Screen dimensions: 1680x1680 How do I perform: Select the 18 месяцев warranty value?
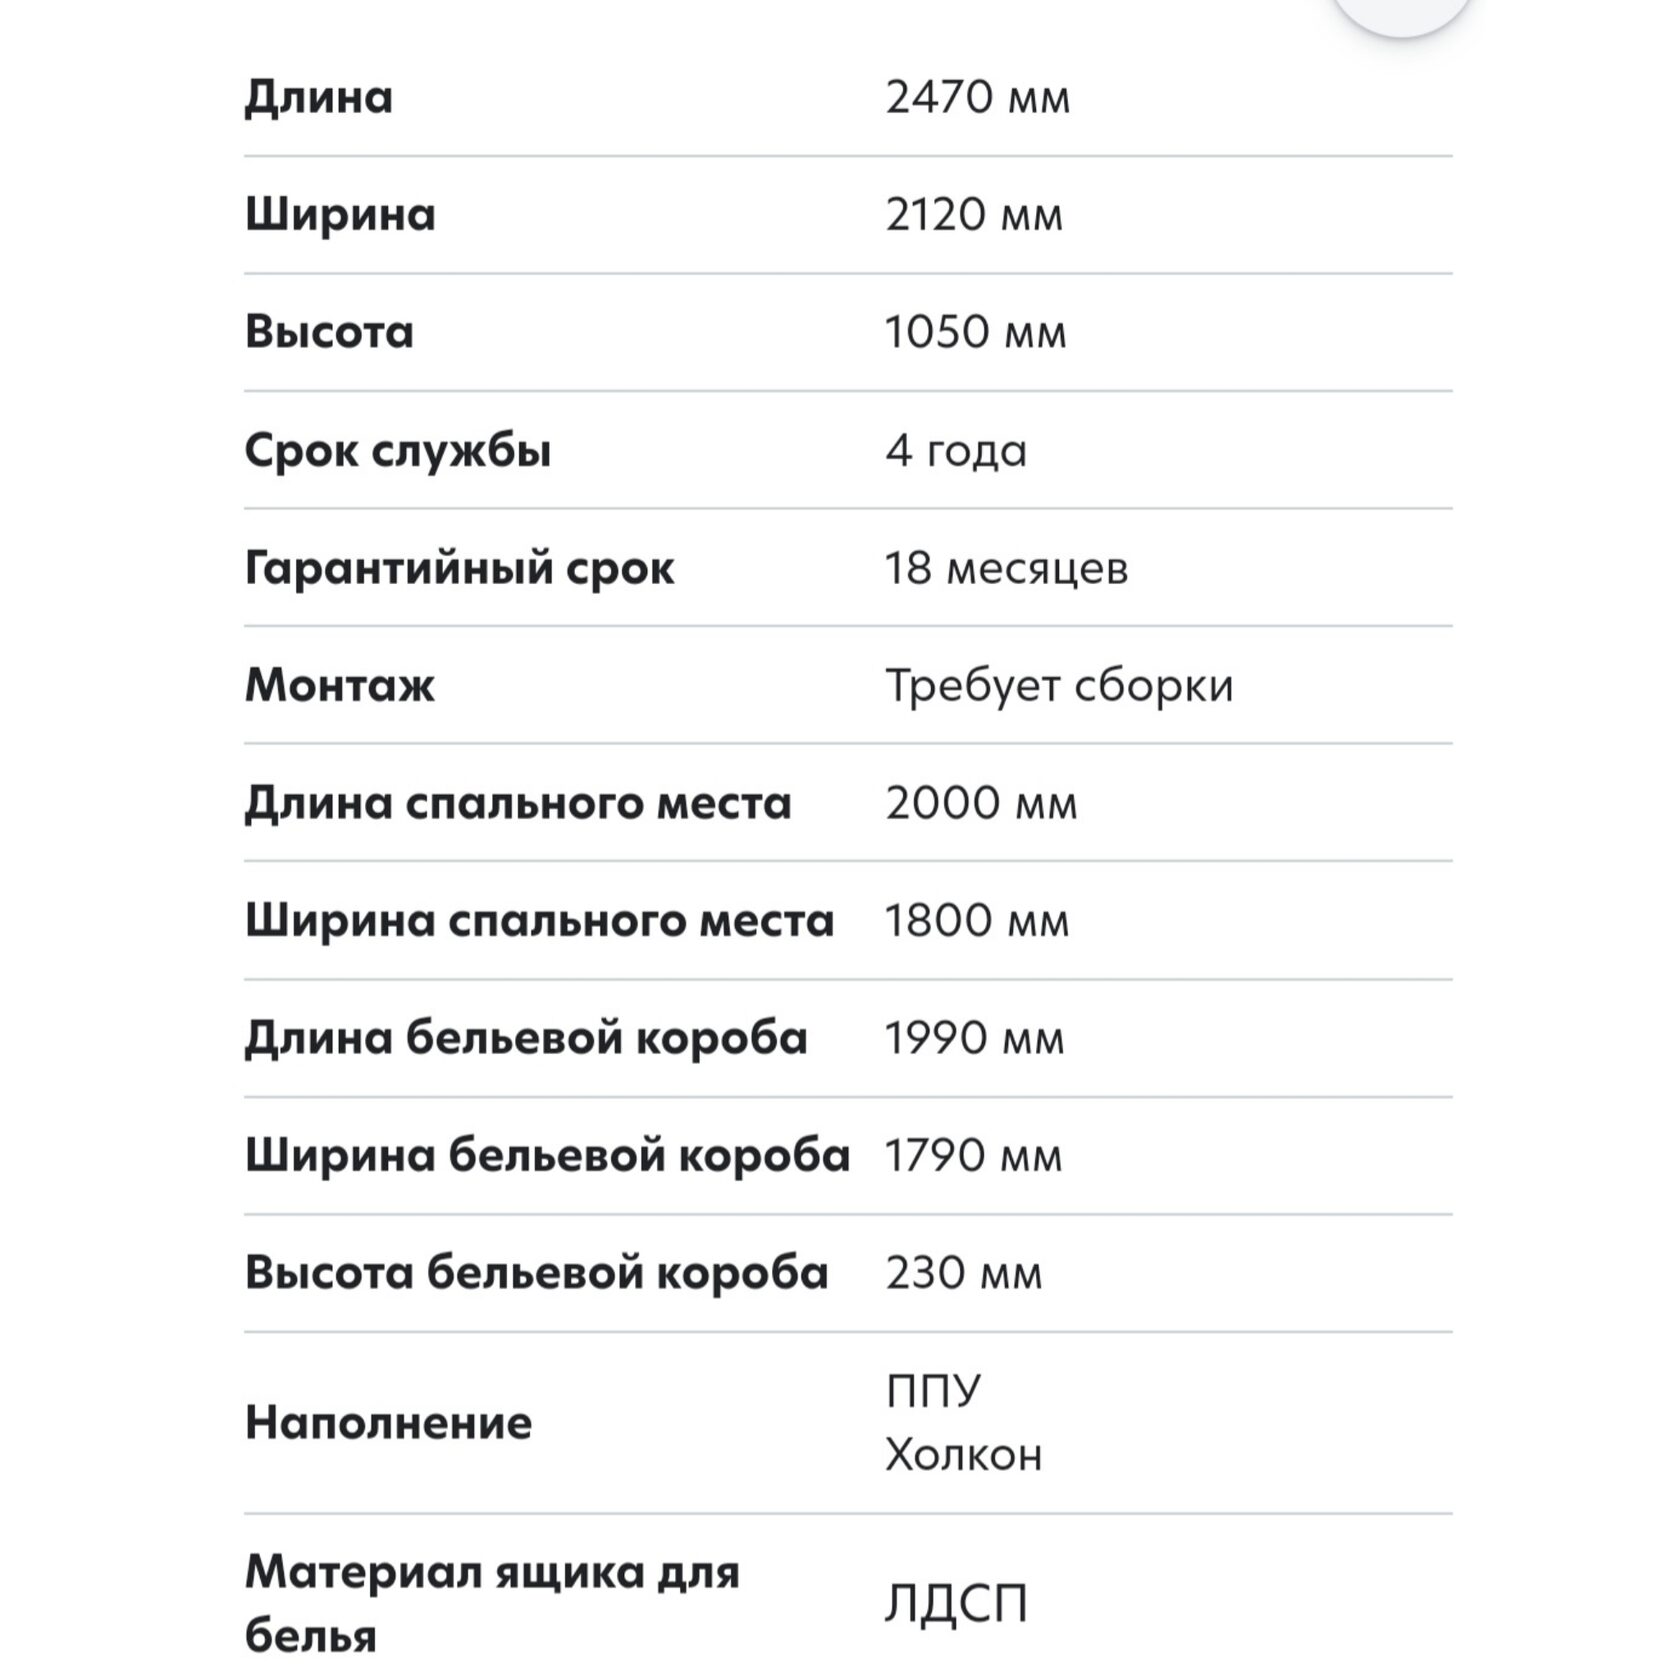(1006, 568)
